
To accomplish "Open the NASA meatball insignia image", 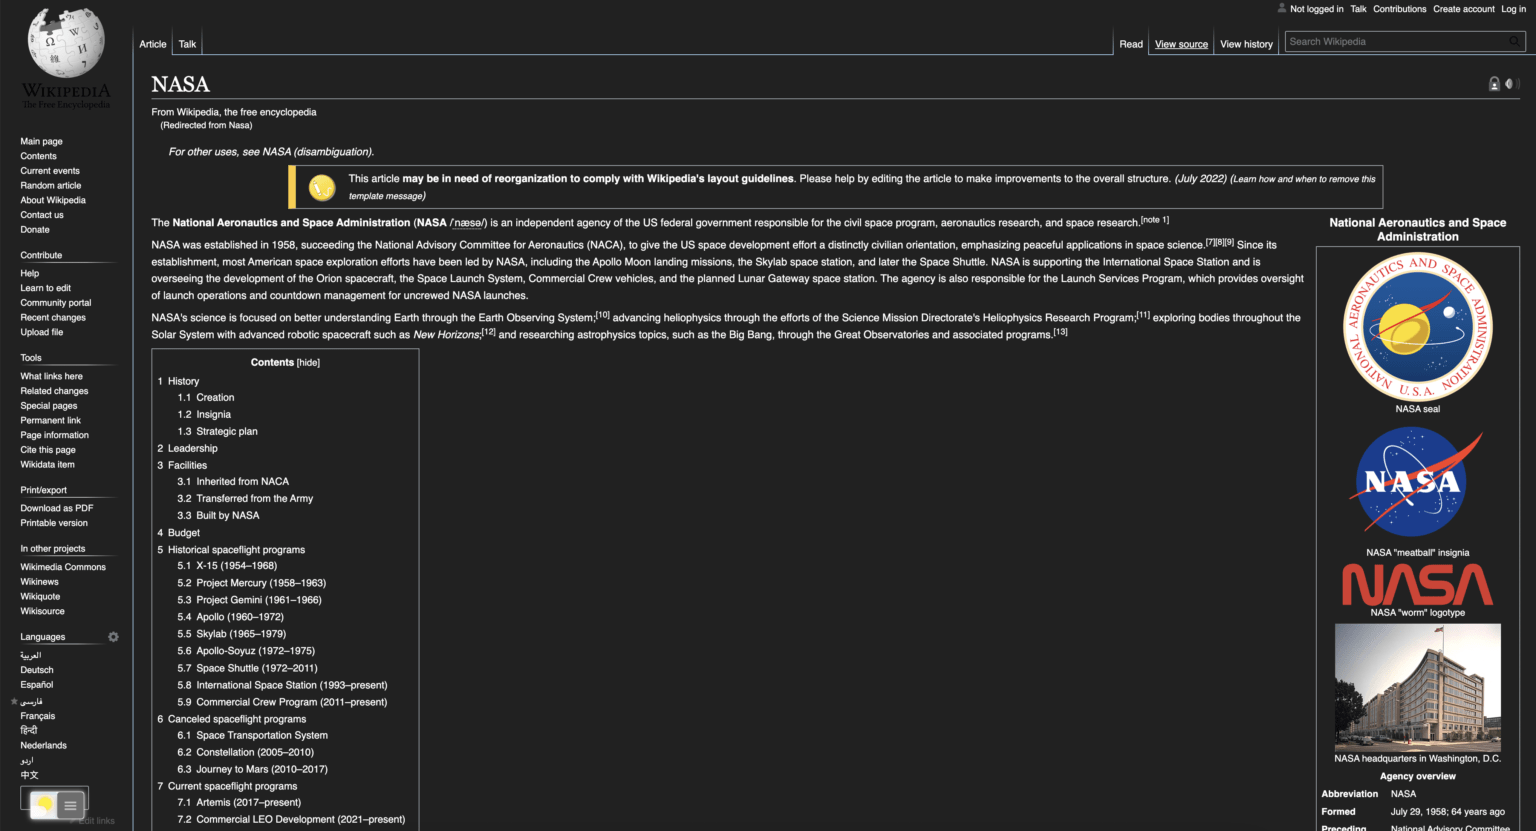I will [1417, 482].
